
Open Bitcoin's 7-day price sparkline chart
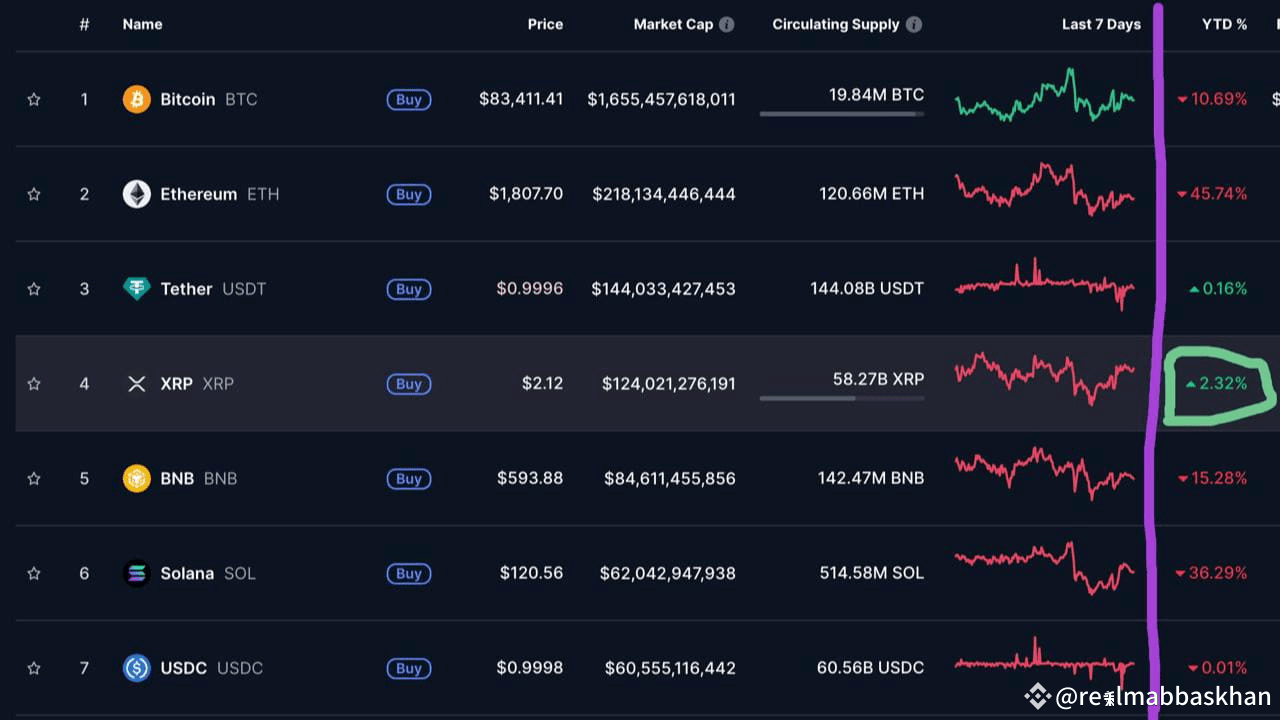(1045, 99)
